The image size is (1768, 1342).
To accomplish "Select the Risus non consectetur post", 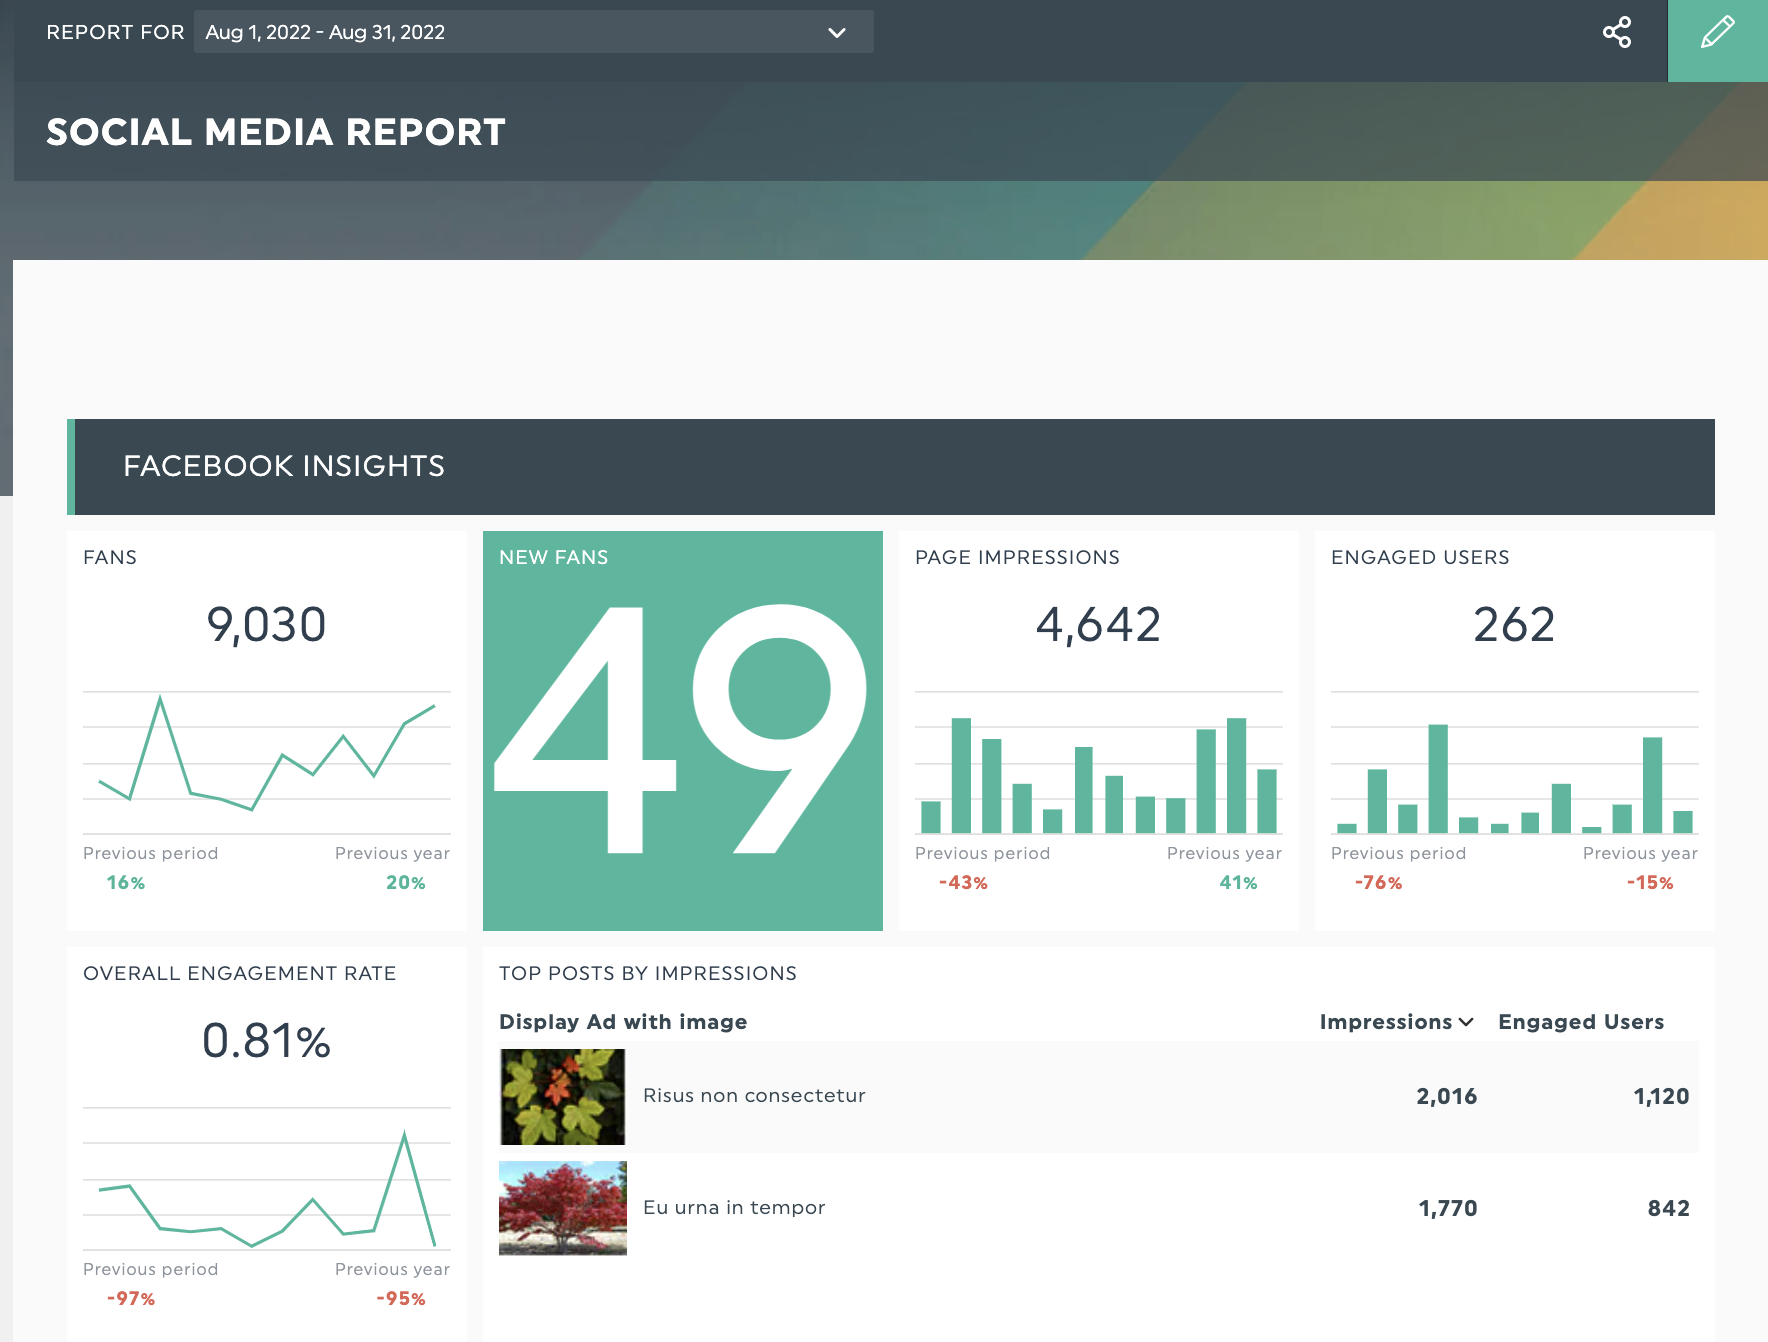I will click(754, 1096).
